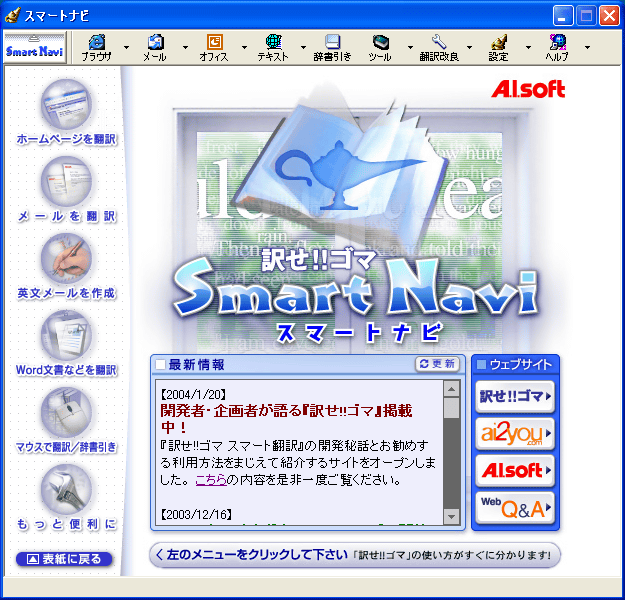The height and width of the screenshot is (600, 625).
Task: Click news scrollbar down arrow
Action: point(451,517)
